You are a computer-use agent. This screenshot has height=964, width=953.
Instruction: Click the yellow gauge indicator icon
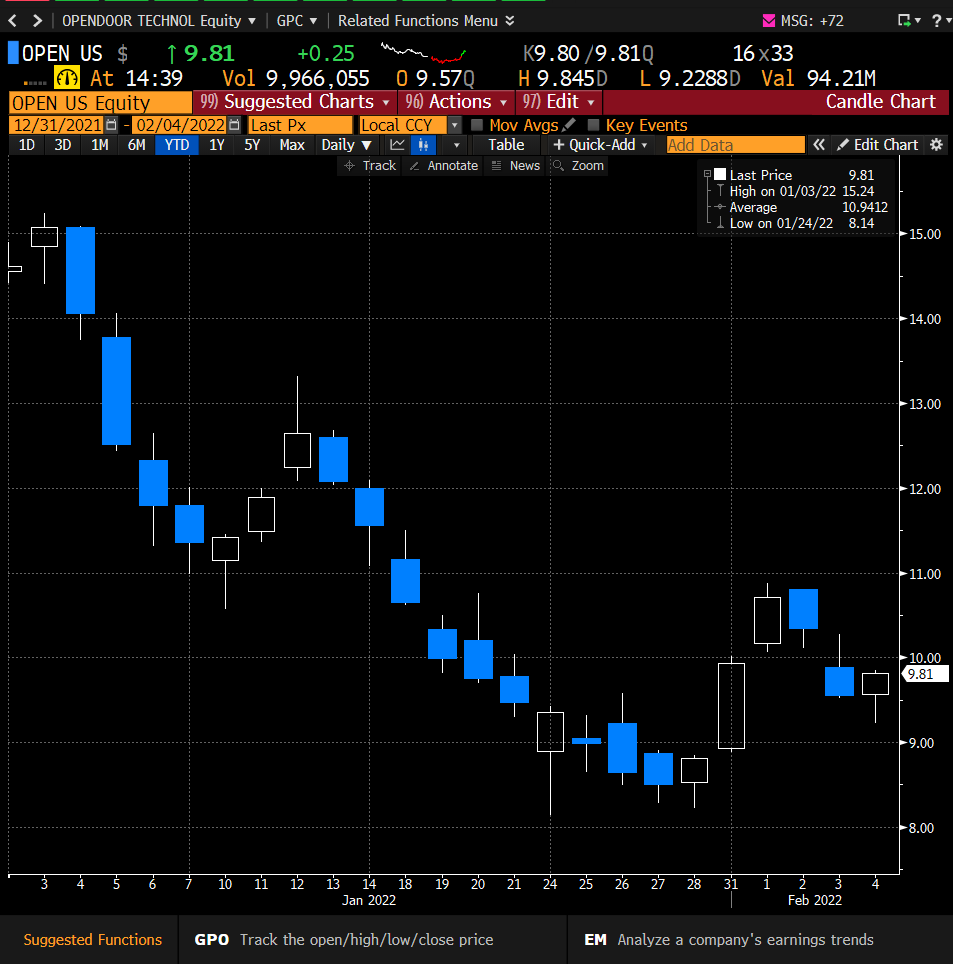point(67,79)
